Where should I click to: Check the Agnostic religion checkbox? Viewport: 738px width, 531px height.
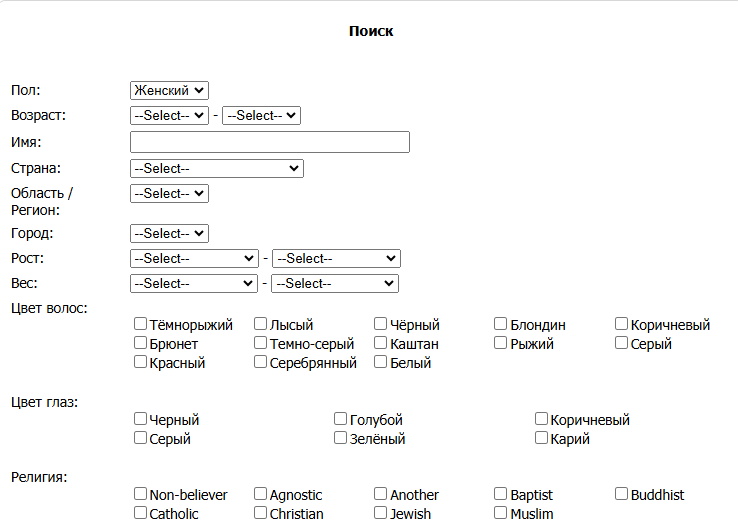pos(261,494)
